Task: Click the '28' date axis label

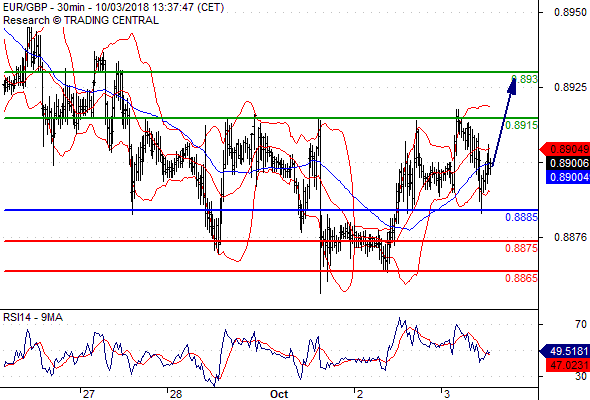Action: 176,394
